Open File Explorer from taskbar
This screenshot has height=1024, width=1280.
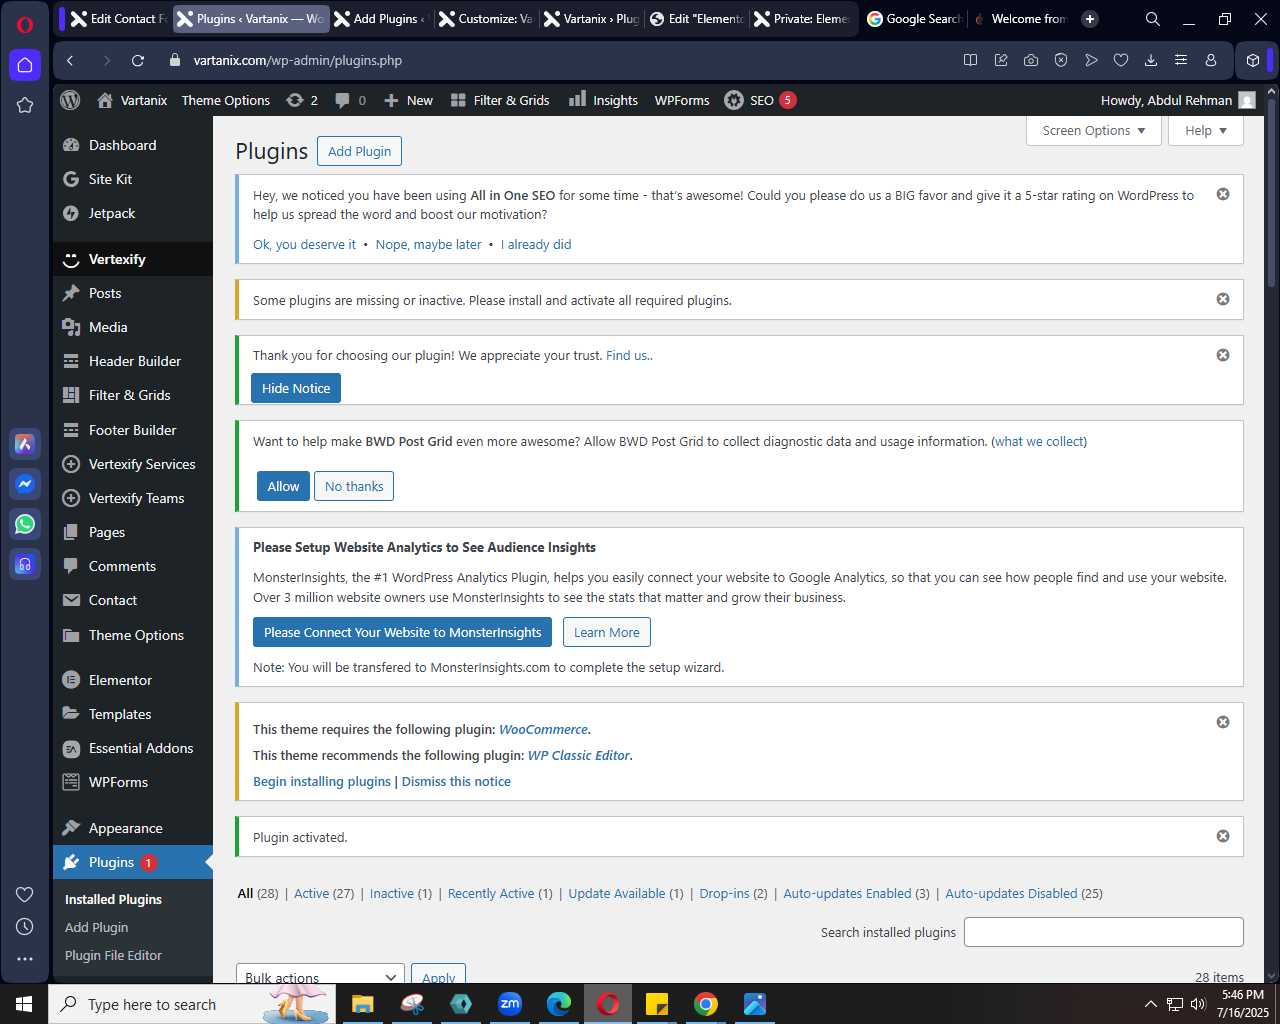[363, 1004]
